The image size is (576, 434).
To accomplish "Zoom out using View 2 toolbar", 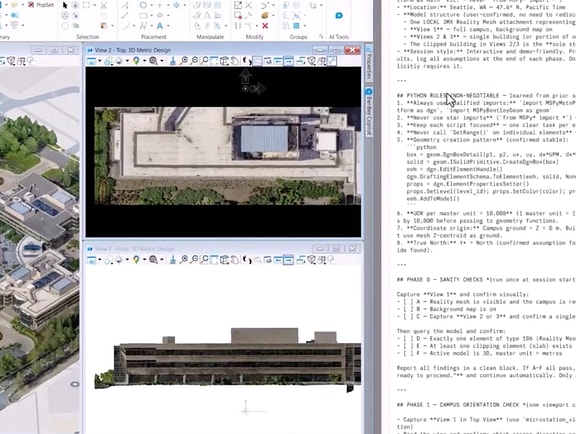I will pyautogui.click(x=195, y=61).
